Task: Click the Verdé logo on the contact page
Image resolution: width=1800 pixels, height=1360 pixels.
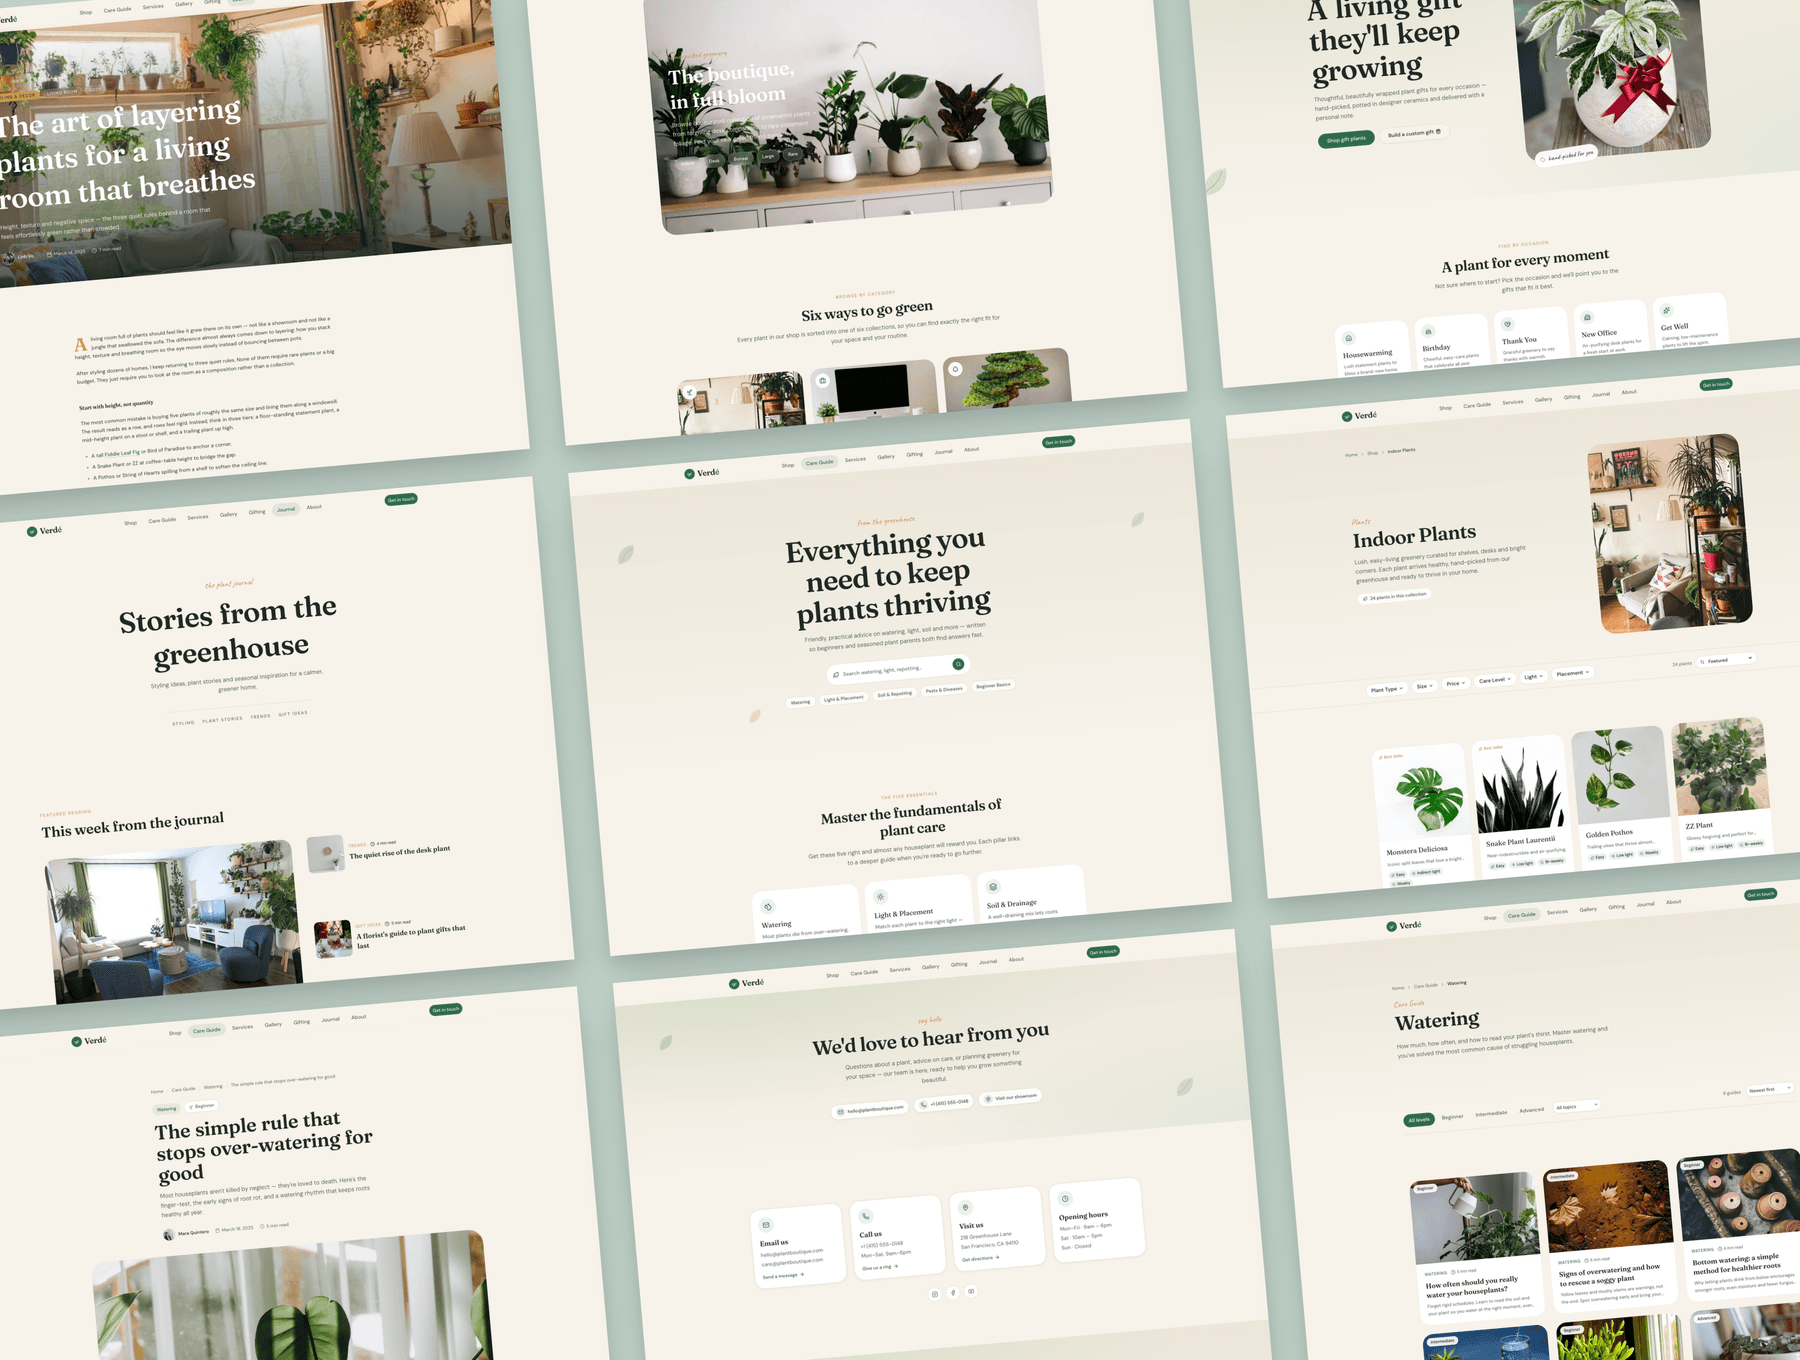Action: tap(747, 983)
